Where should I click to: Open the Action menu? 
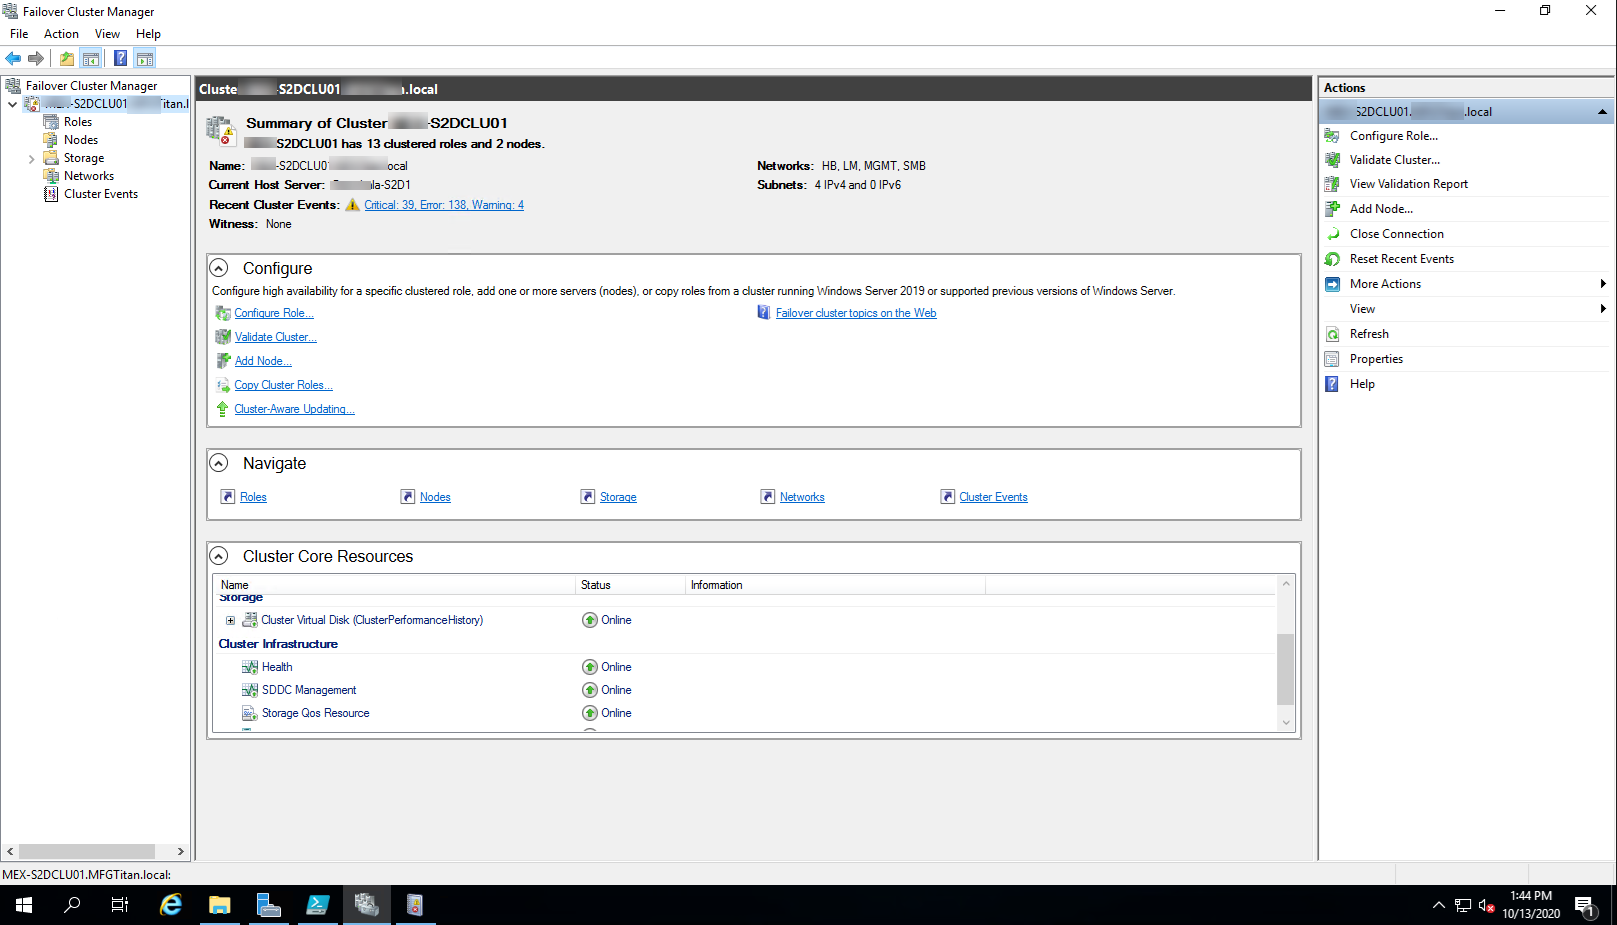coord(61,34)
